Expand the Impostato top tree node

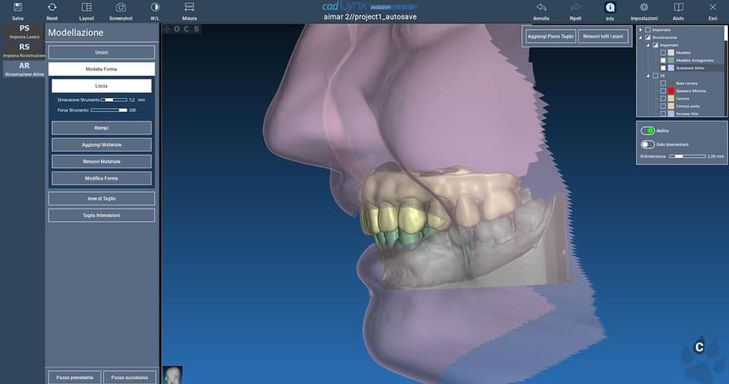click(641, 30)
